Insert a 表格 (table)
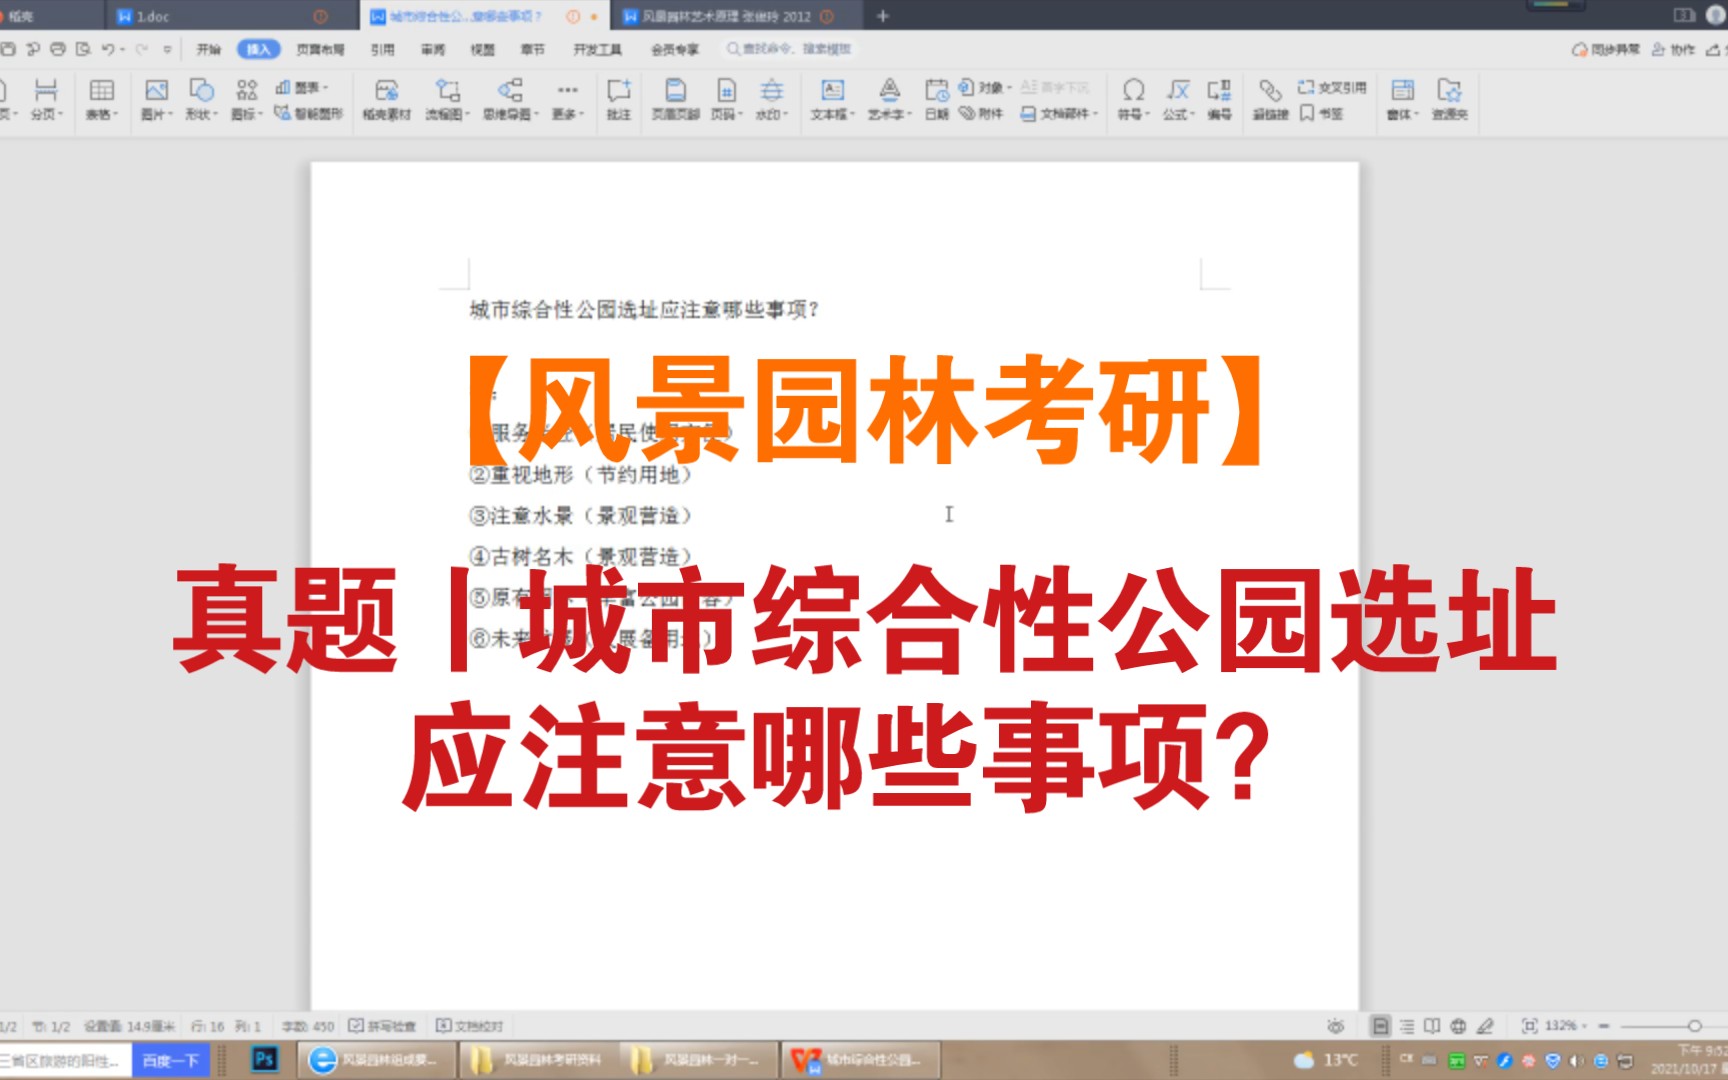This screenshot has width=1728, height=1080. 100,97
